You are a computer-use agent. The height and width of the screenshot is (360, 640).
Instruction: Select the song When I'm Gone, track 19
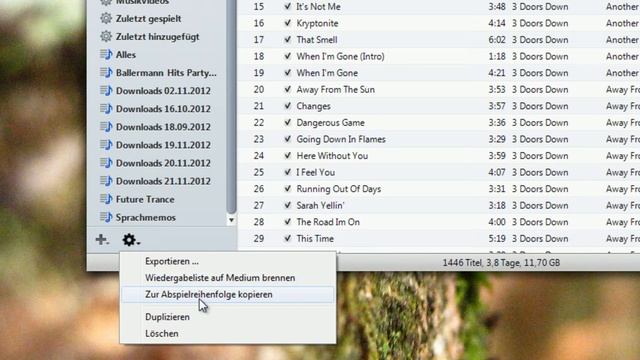327,73
